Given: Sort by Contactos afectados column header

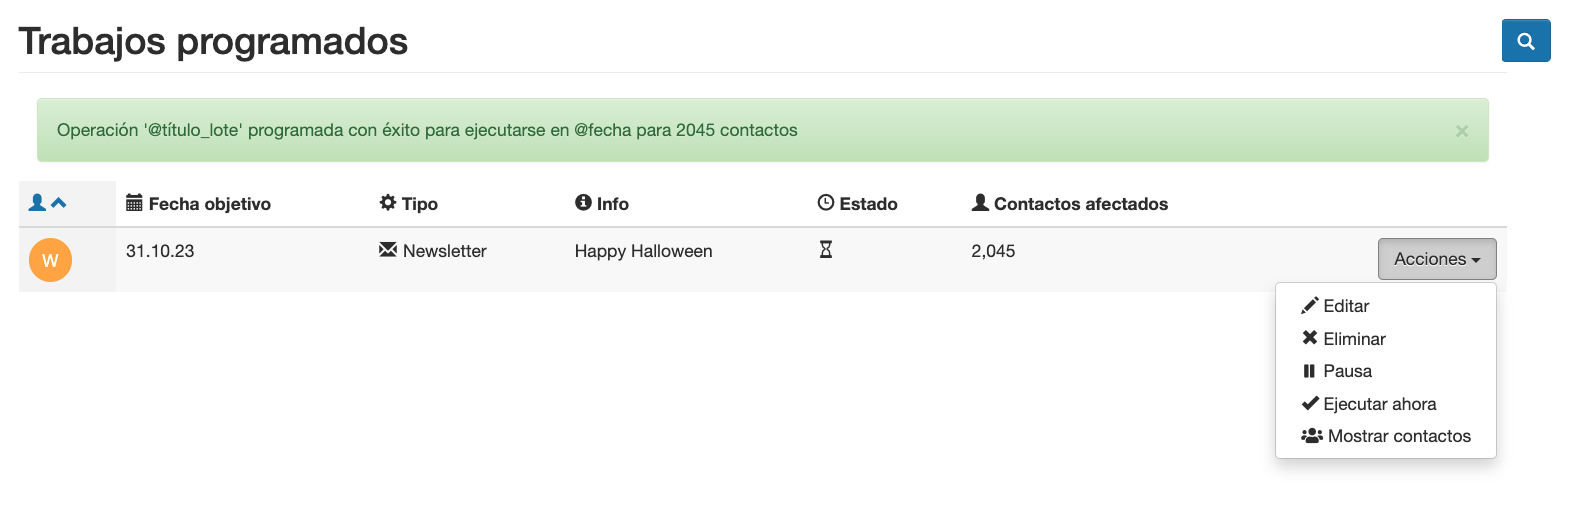Looking at the screenshot, I should (x=1080, y=204).
